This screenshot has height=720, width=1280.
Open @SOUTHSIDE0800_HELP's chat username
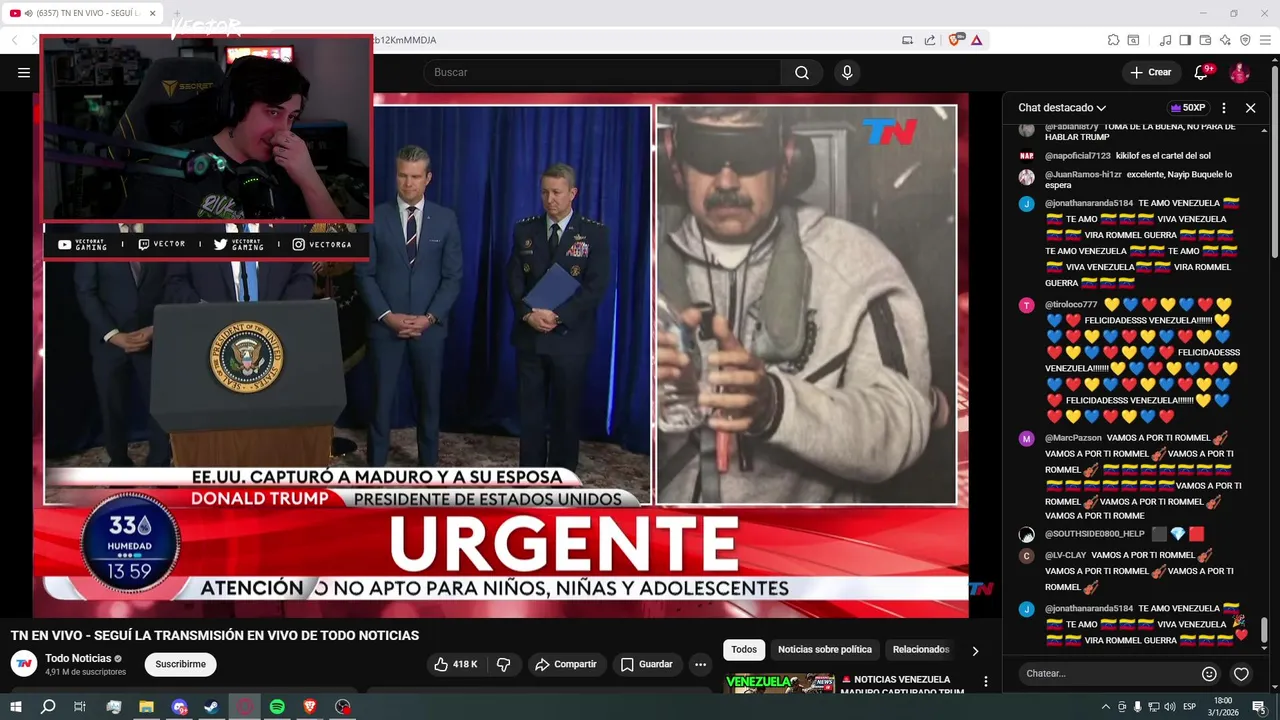pyautogui.click(x=1094, y=534)
